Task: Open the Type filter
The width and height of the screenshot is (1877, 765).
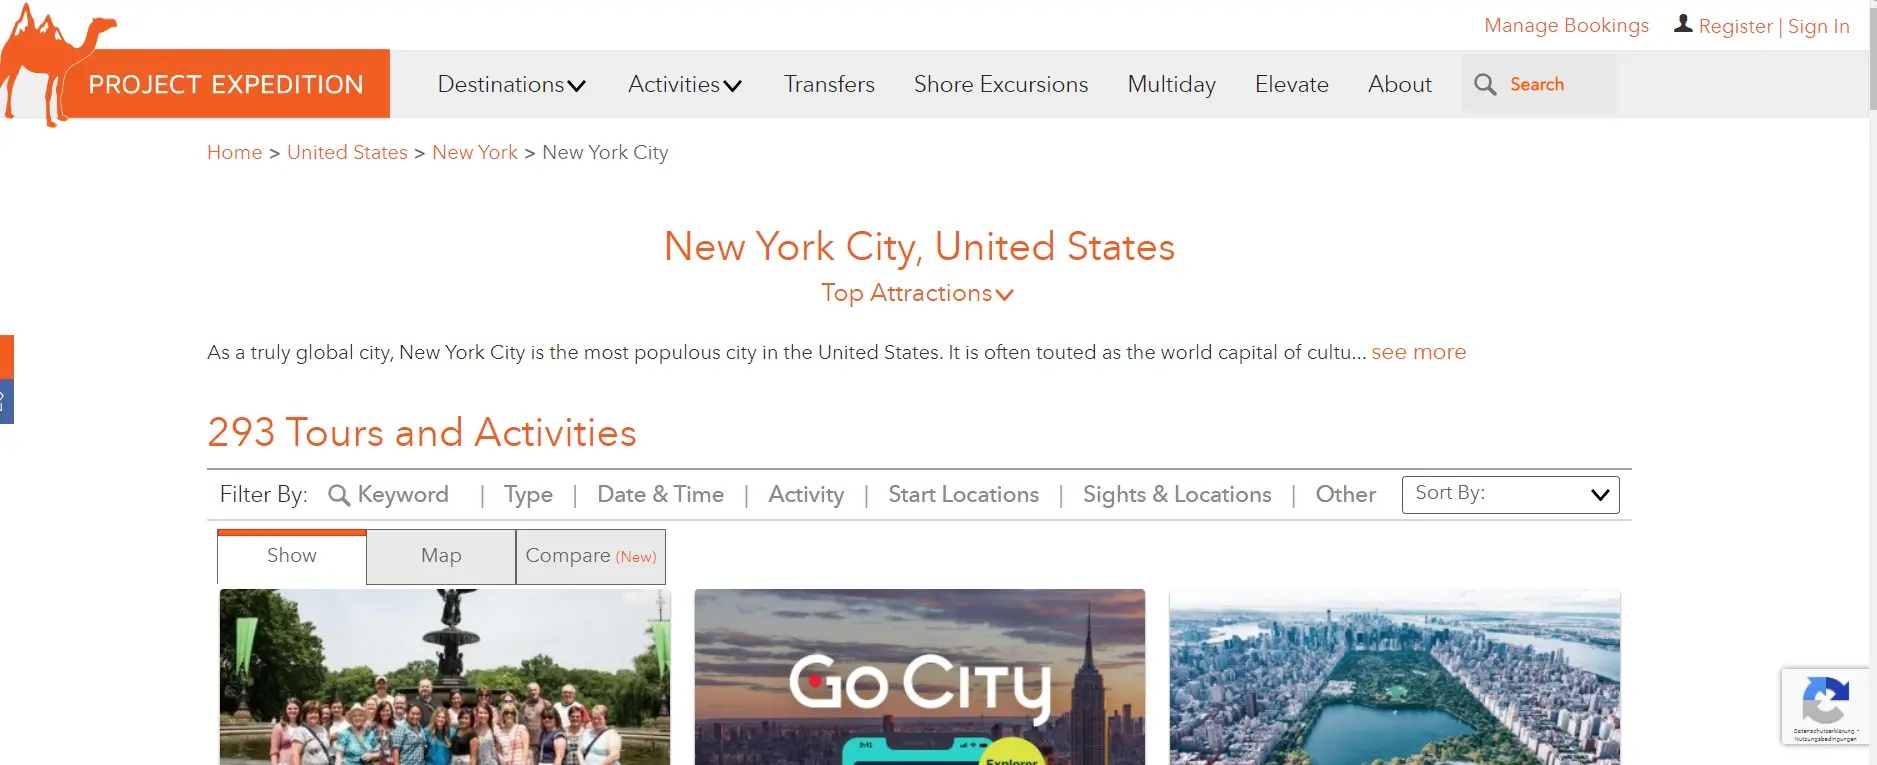Action: pyautogui.click(x=528, y=495)
